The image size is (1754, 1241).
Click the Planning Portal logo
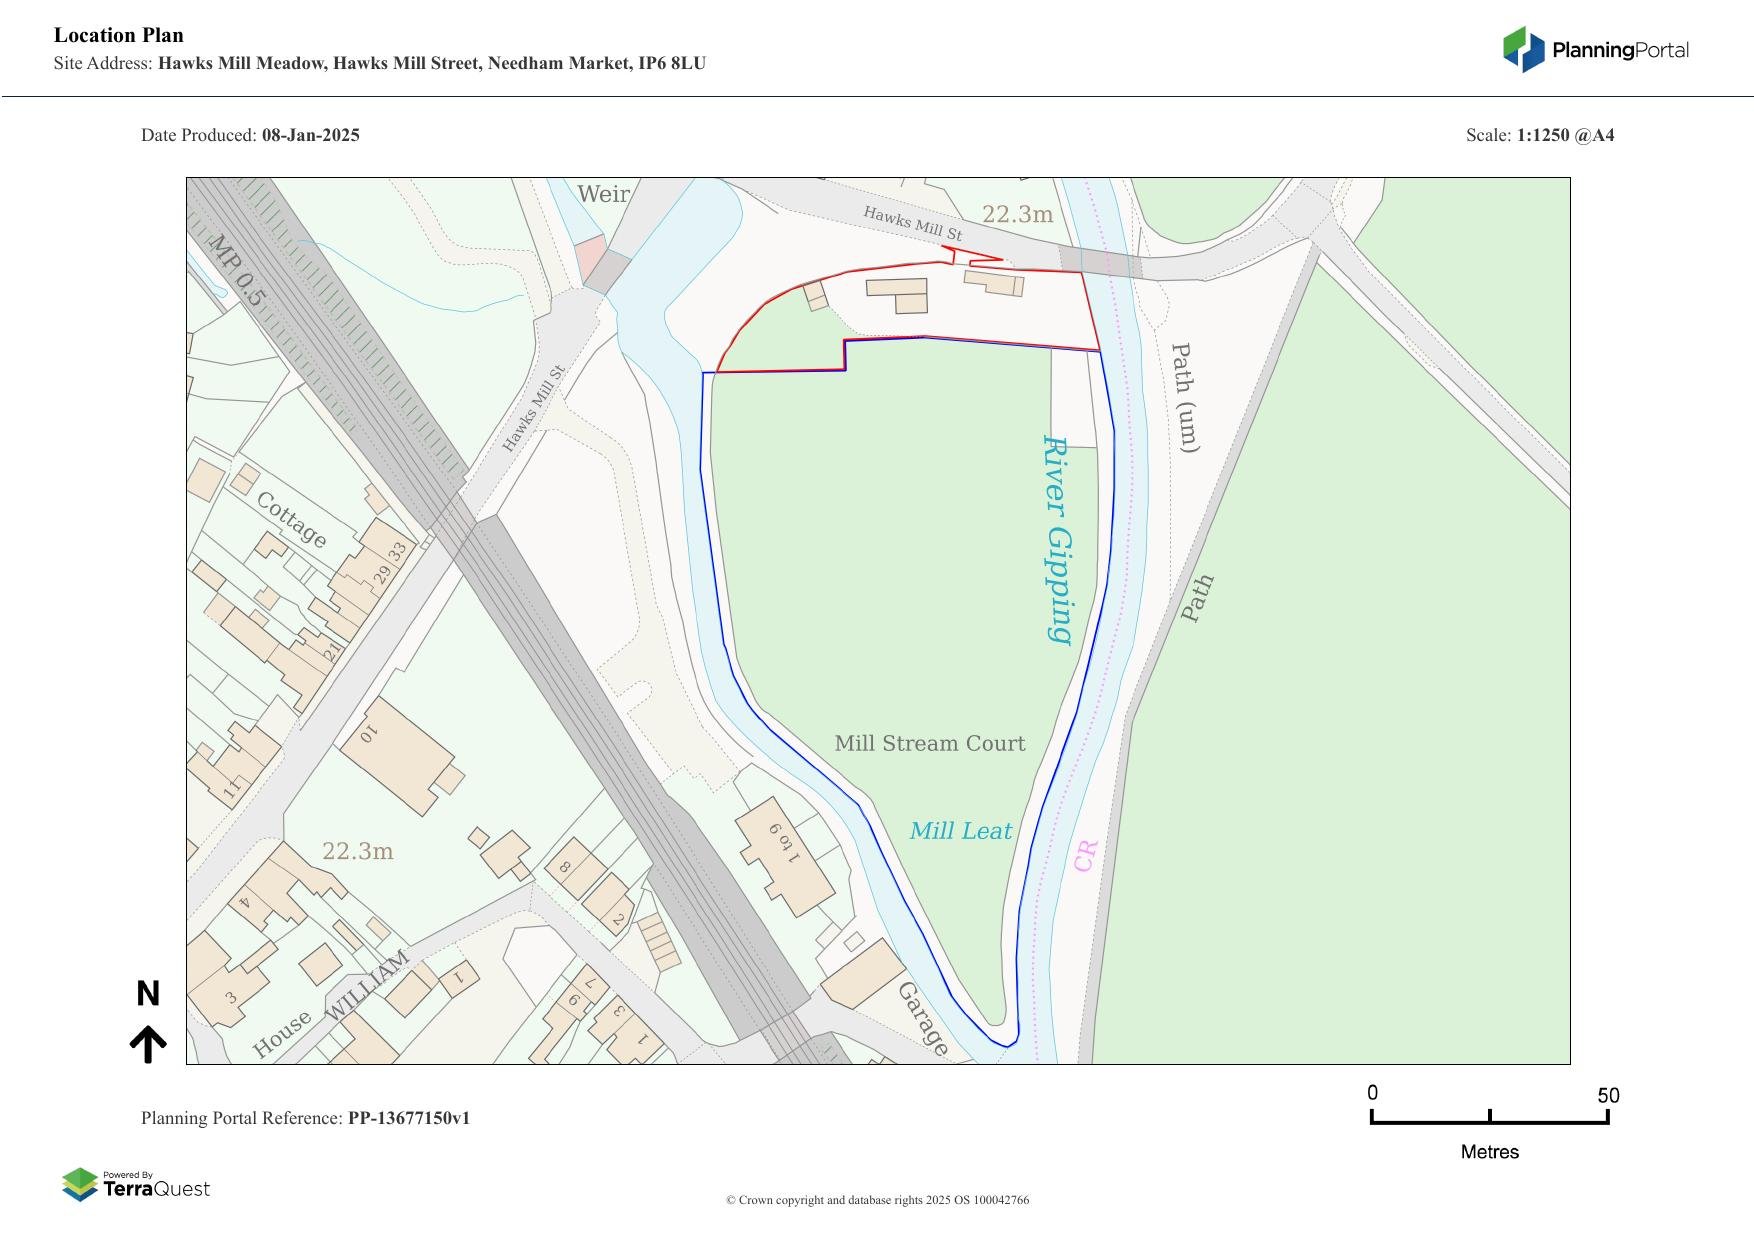tap(1595, 50)
